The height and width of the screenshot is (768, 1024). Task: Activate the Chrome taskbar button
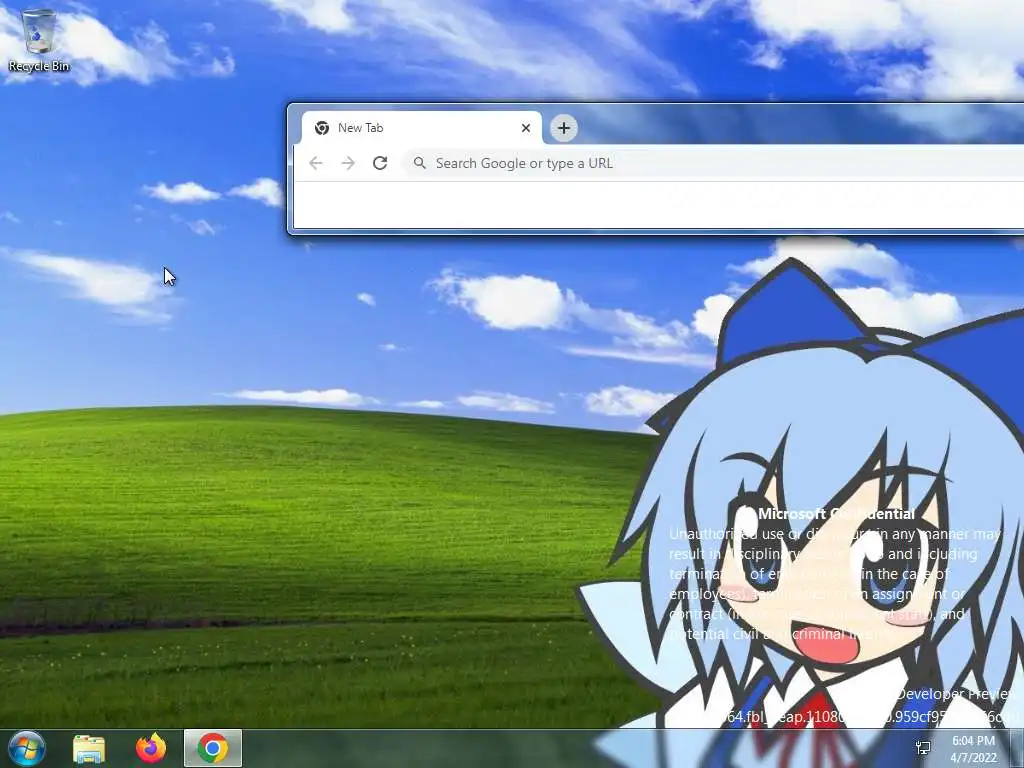click(213, 748)
